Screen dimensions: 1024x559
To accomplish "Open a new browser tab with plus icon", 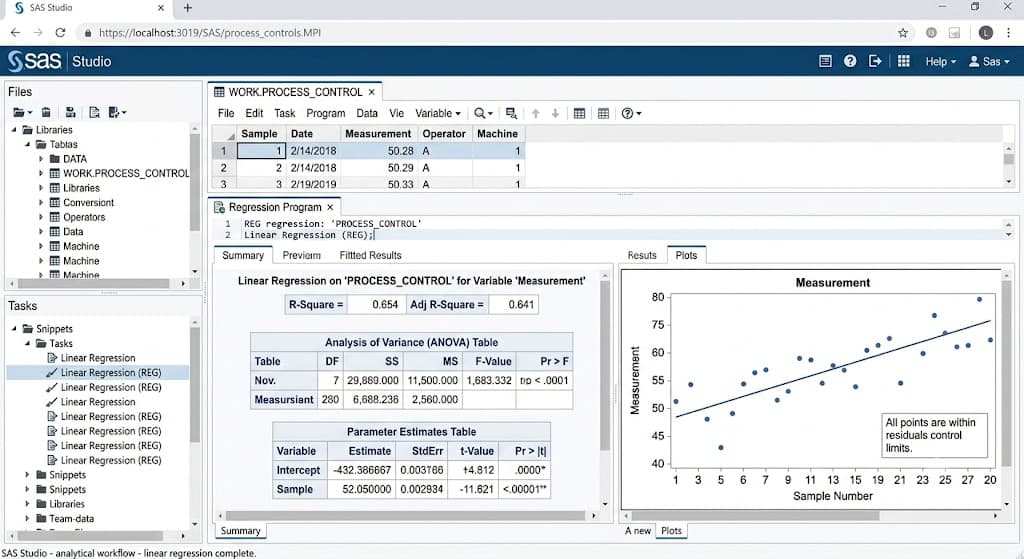I will (187, 8).
